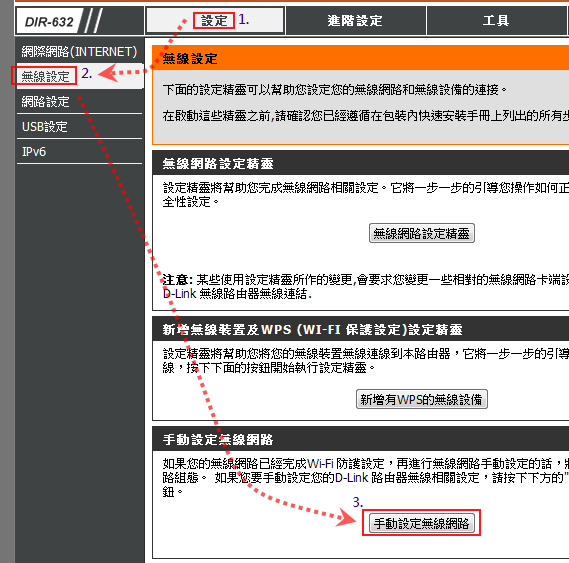This screenshot has width=569, height=563.
Task: Launch the 無線網路設定精靈 button
Action: 422,233
